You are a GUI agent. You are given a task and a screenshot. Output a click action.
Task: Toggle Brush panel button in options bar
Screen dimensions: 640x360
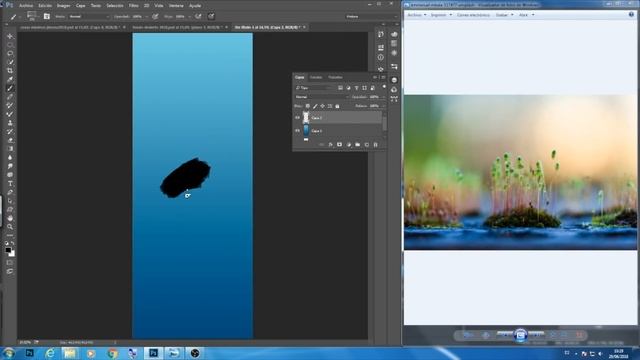coord(47,17)
